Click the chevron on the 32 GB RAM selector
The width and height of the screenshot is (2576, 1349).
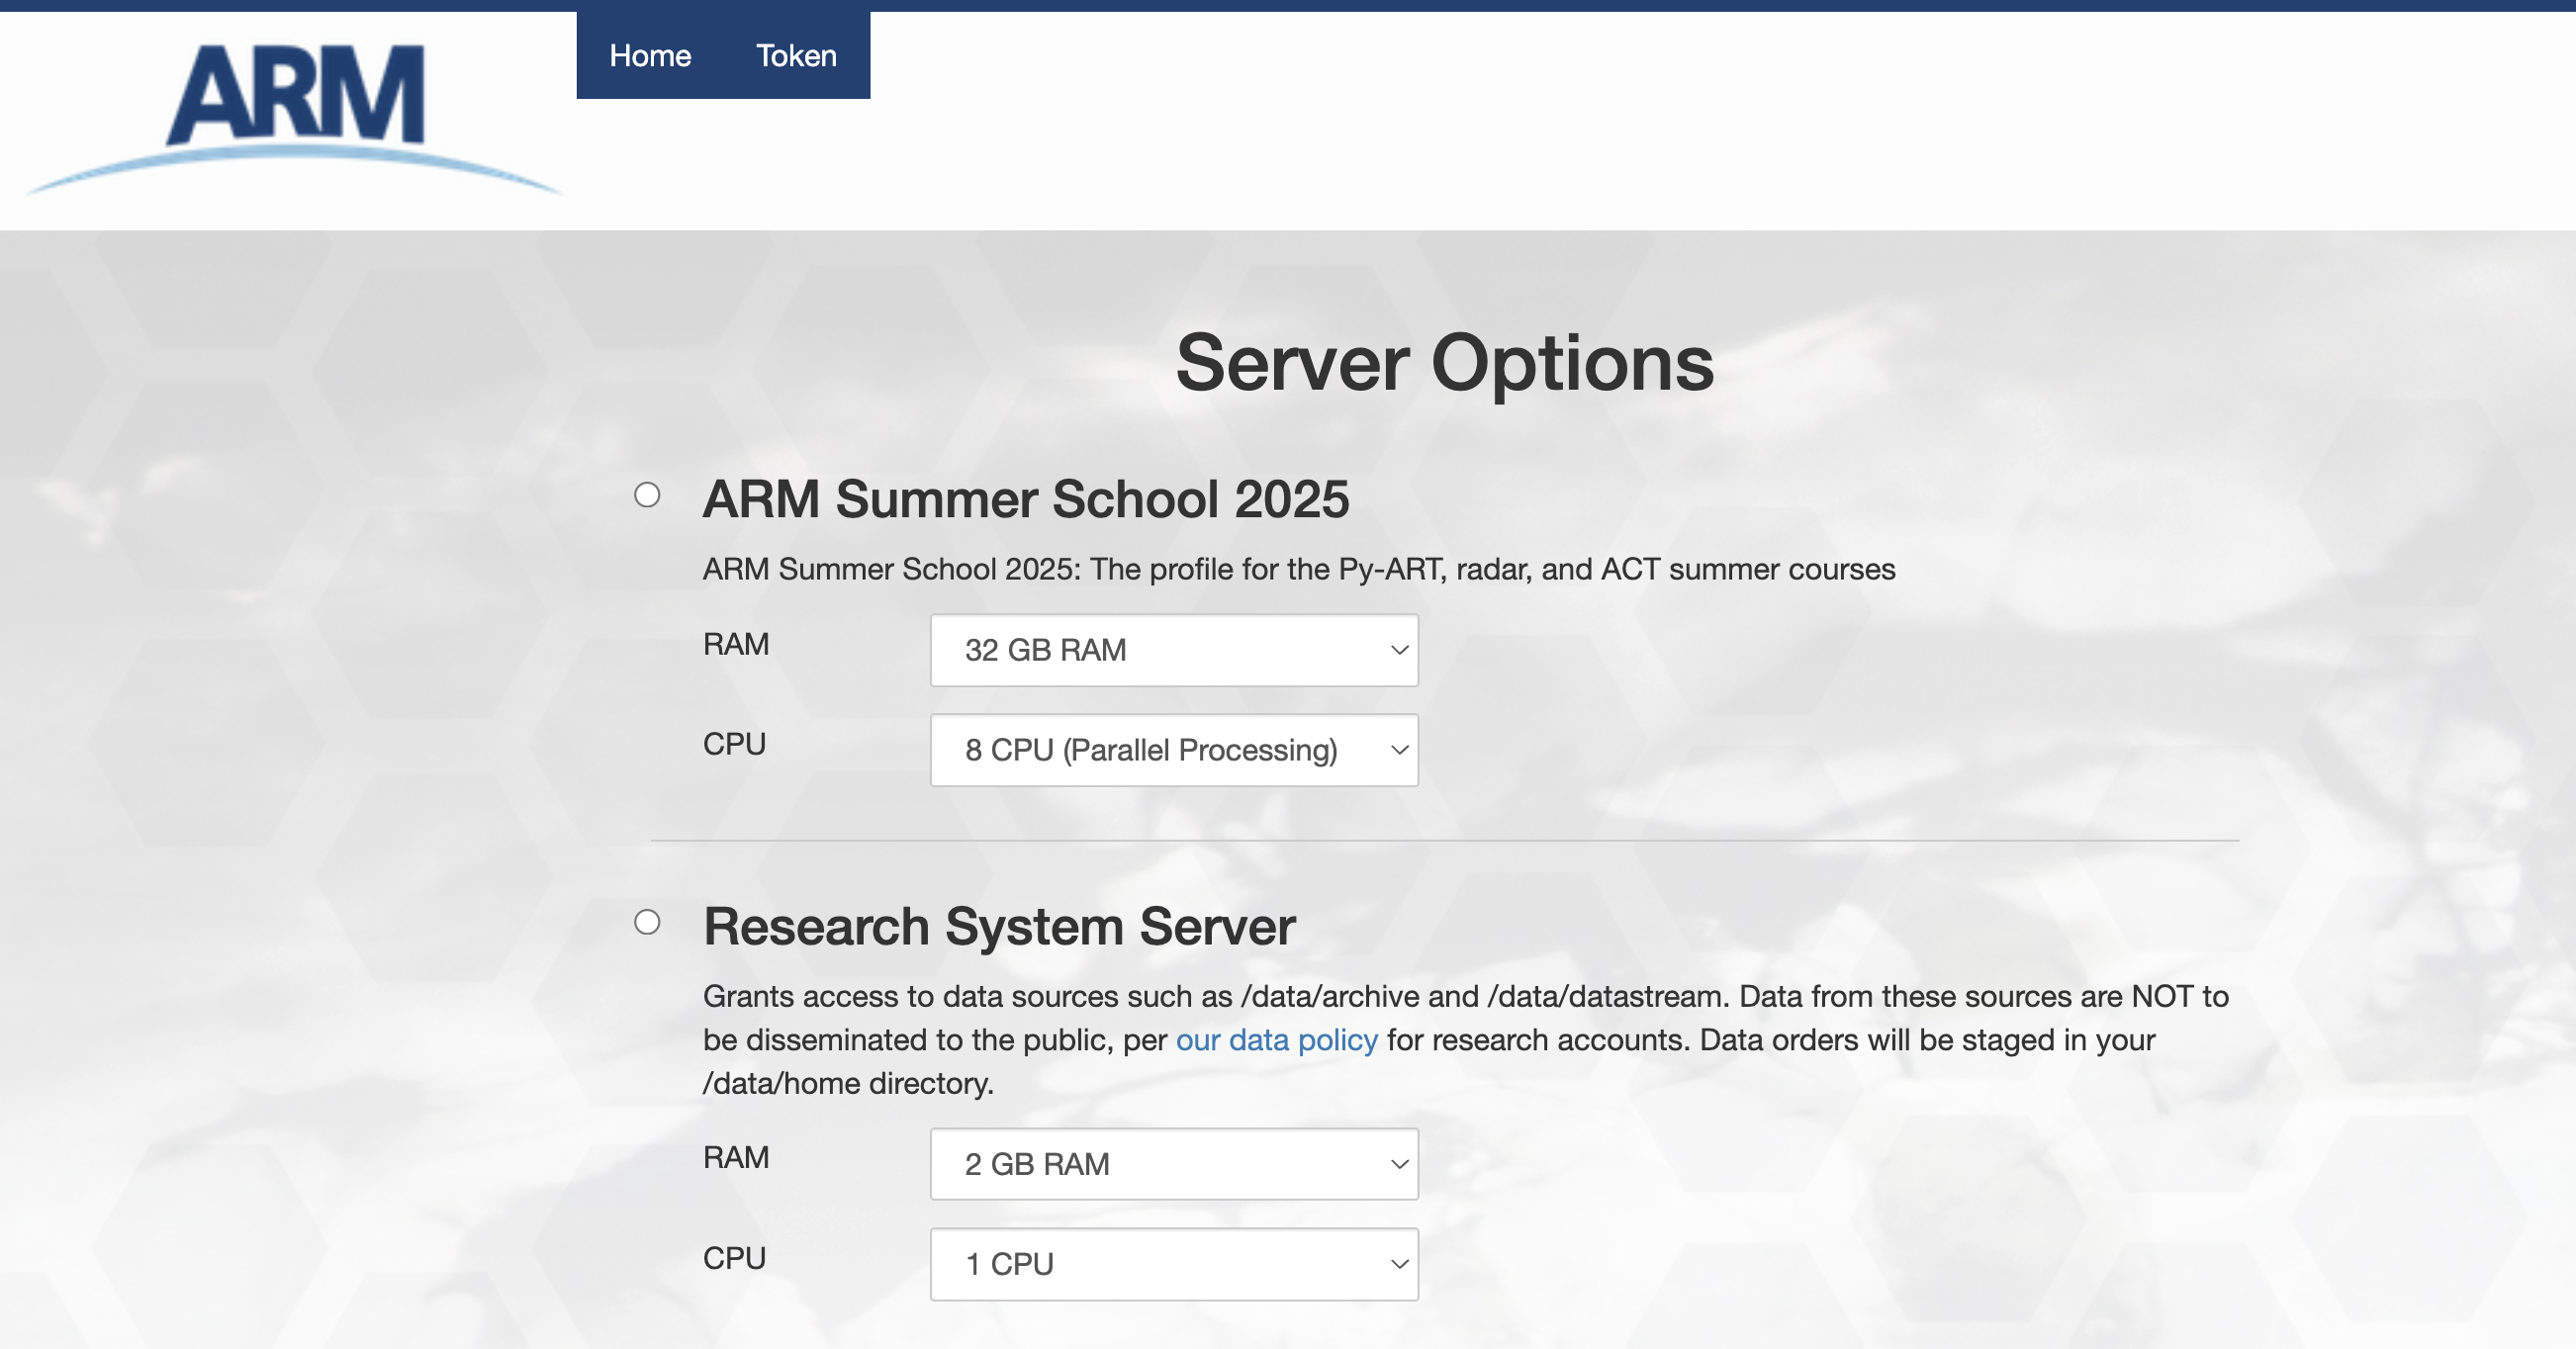pos(1399,650)
